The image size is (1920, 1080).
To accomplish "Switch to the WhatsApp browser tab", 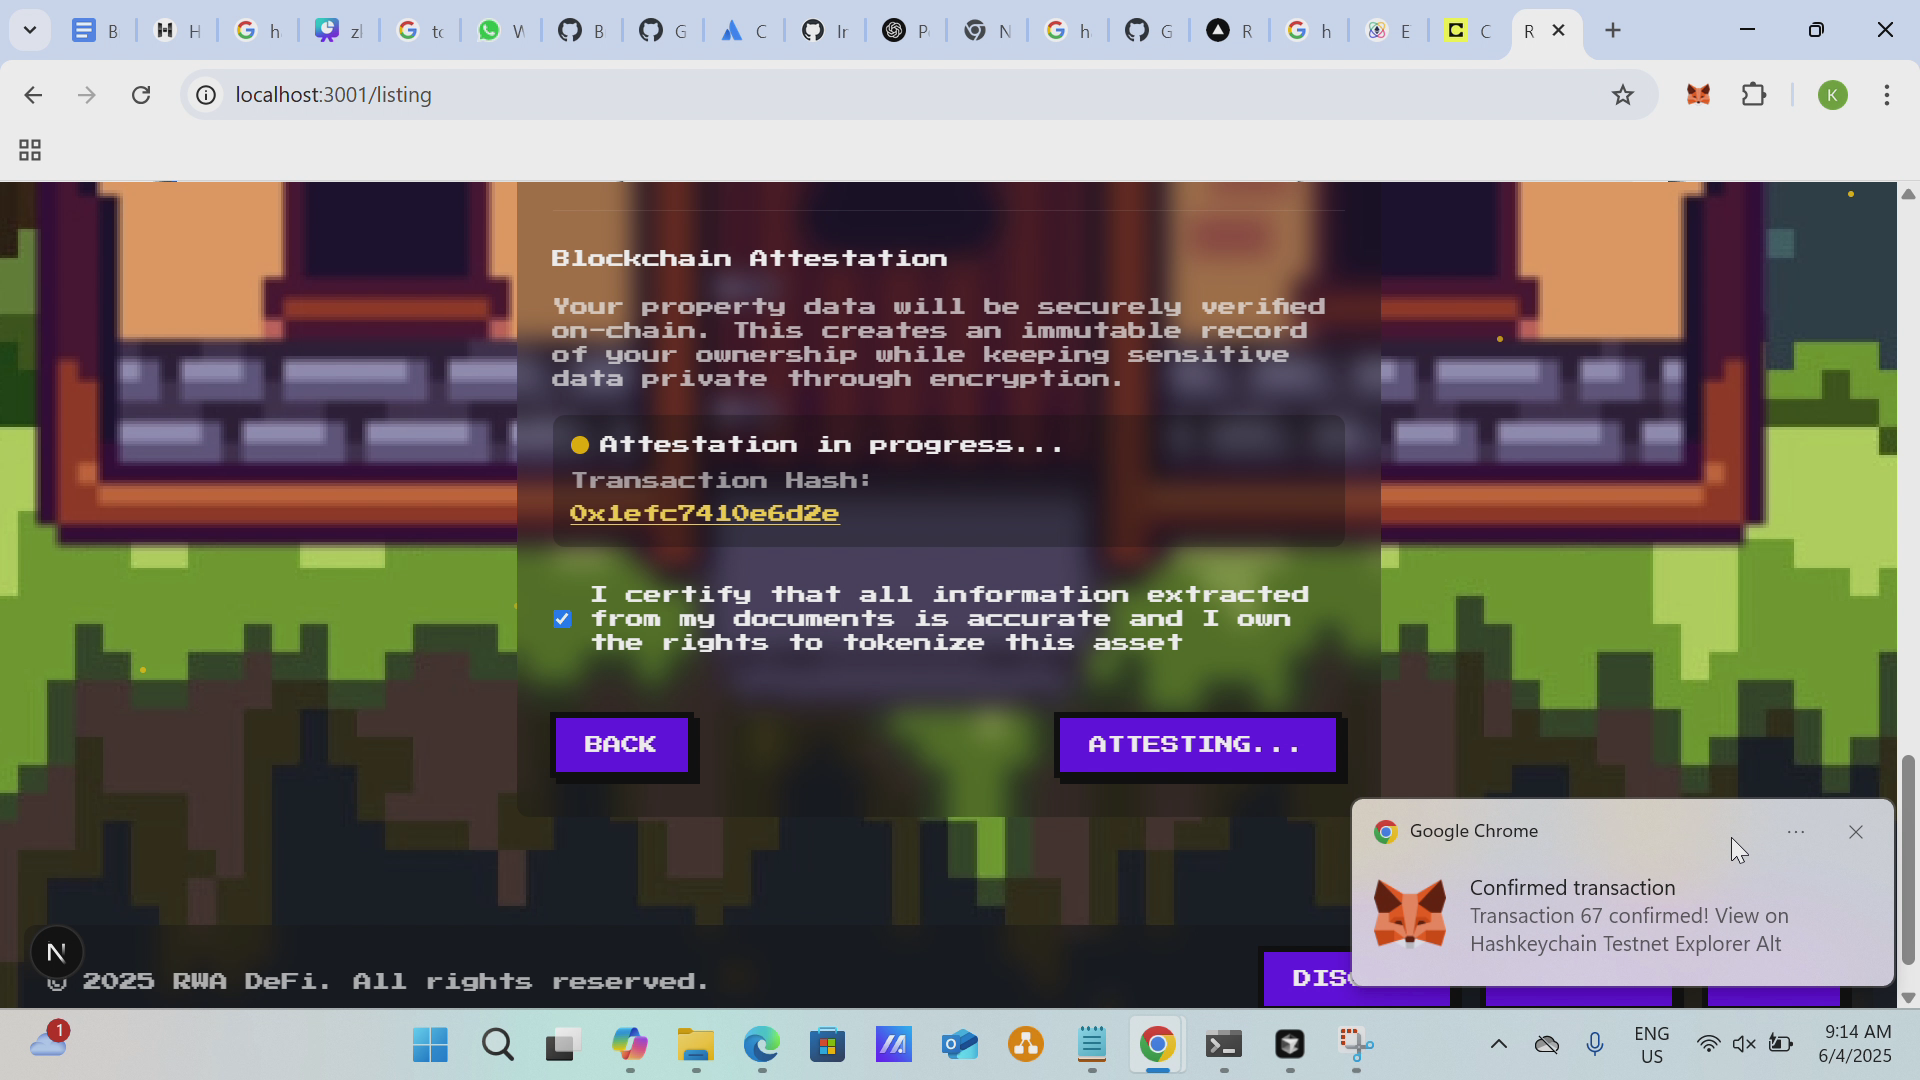I will click(500, 31).
